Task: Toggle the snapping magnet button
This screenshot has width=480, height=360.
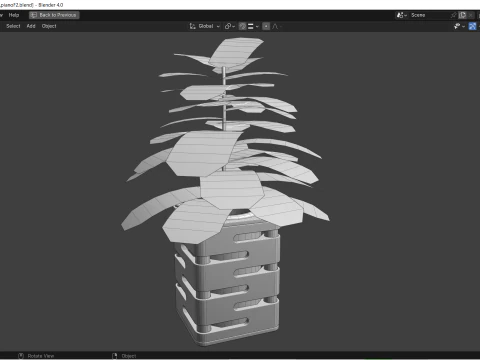Action: pos(243,26)
